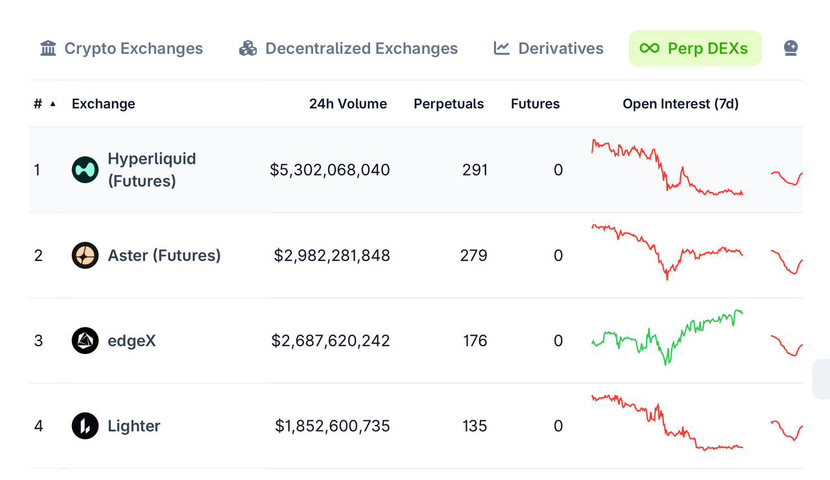The height and width of the screenshot is (480, 830).
Task: Click the bank icon beside Crypto Exchanges
Action: 48,48
